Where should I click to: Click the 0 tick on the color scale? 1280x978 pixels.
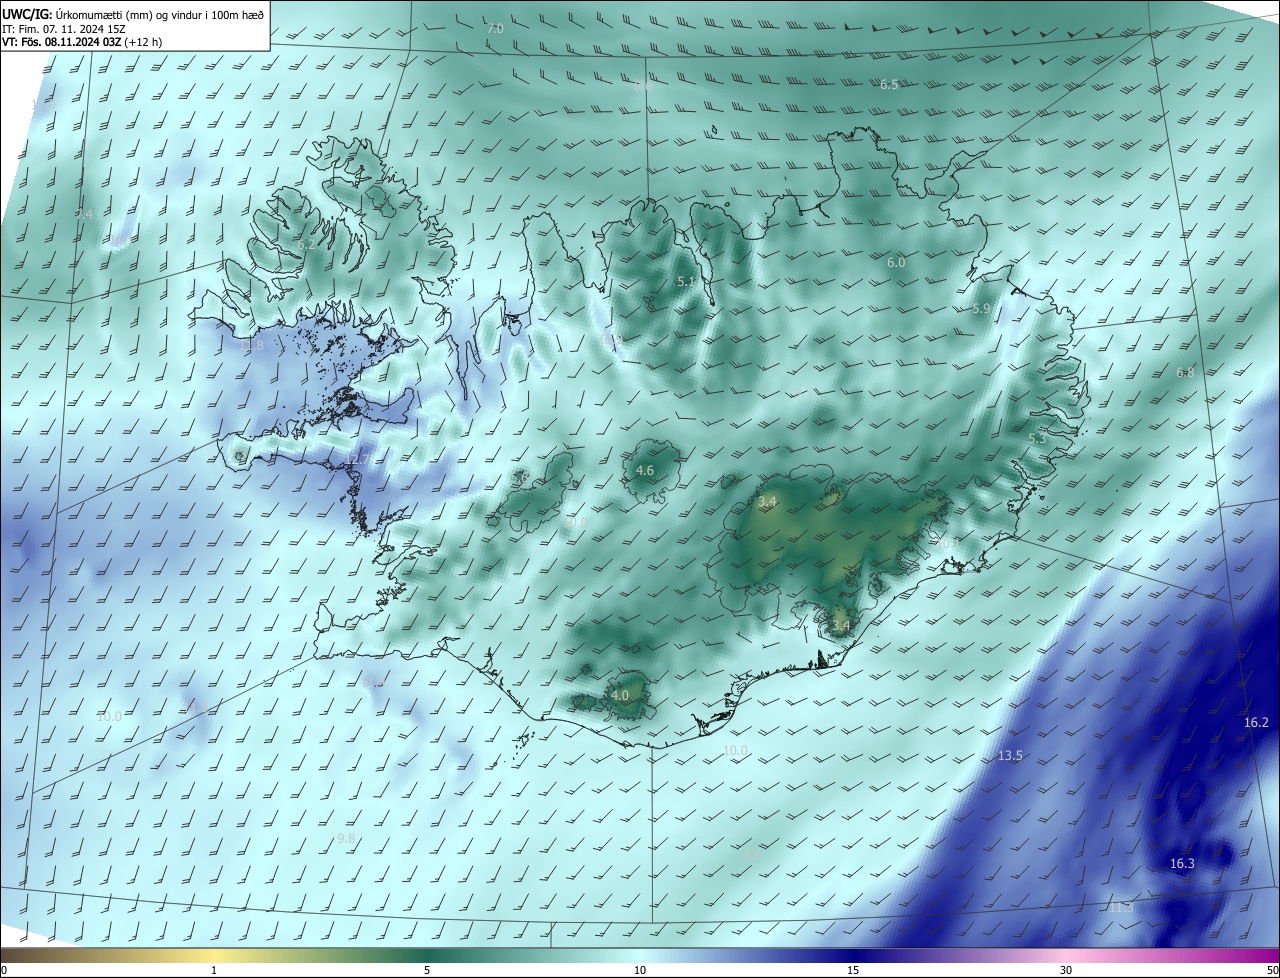tap(4, 971)
